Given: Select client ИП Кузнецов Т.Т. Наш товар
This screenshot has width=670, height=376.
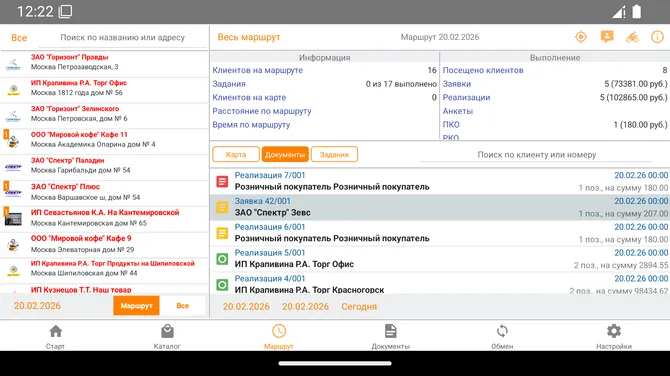Looking at the screenshot, I should (105, 289).
